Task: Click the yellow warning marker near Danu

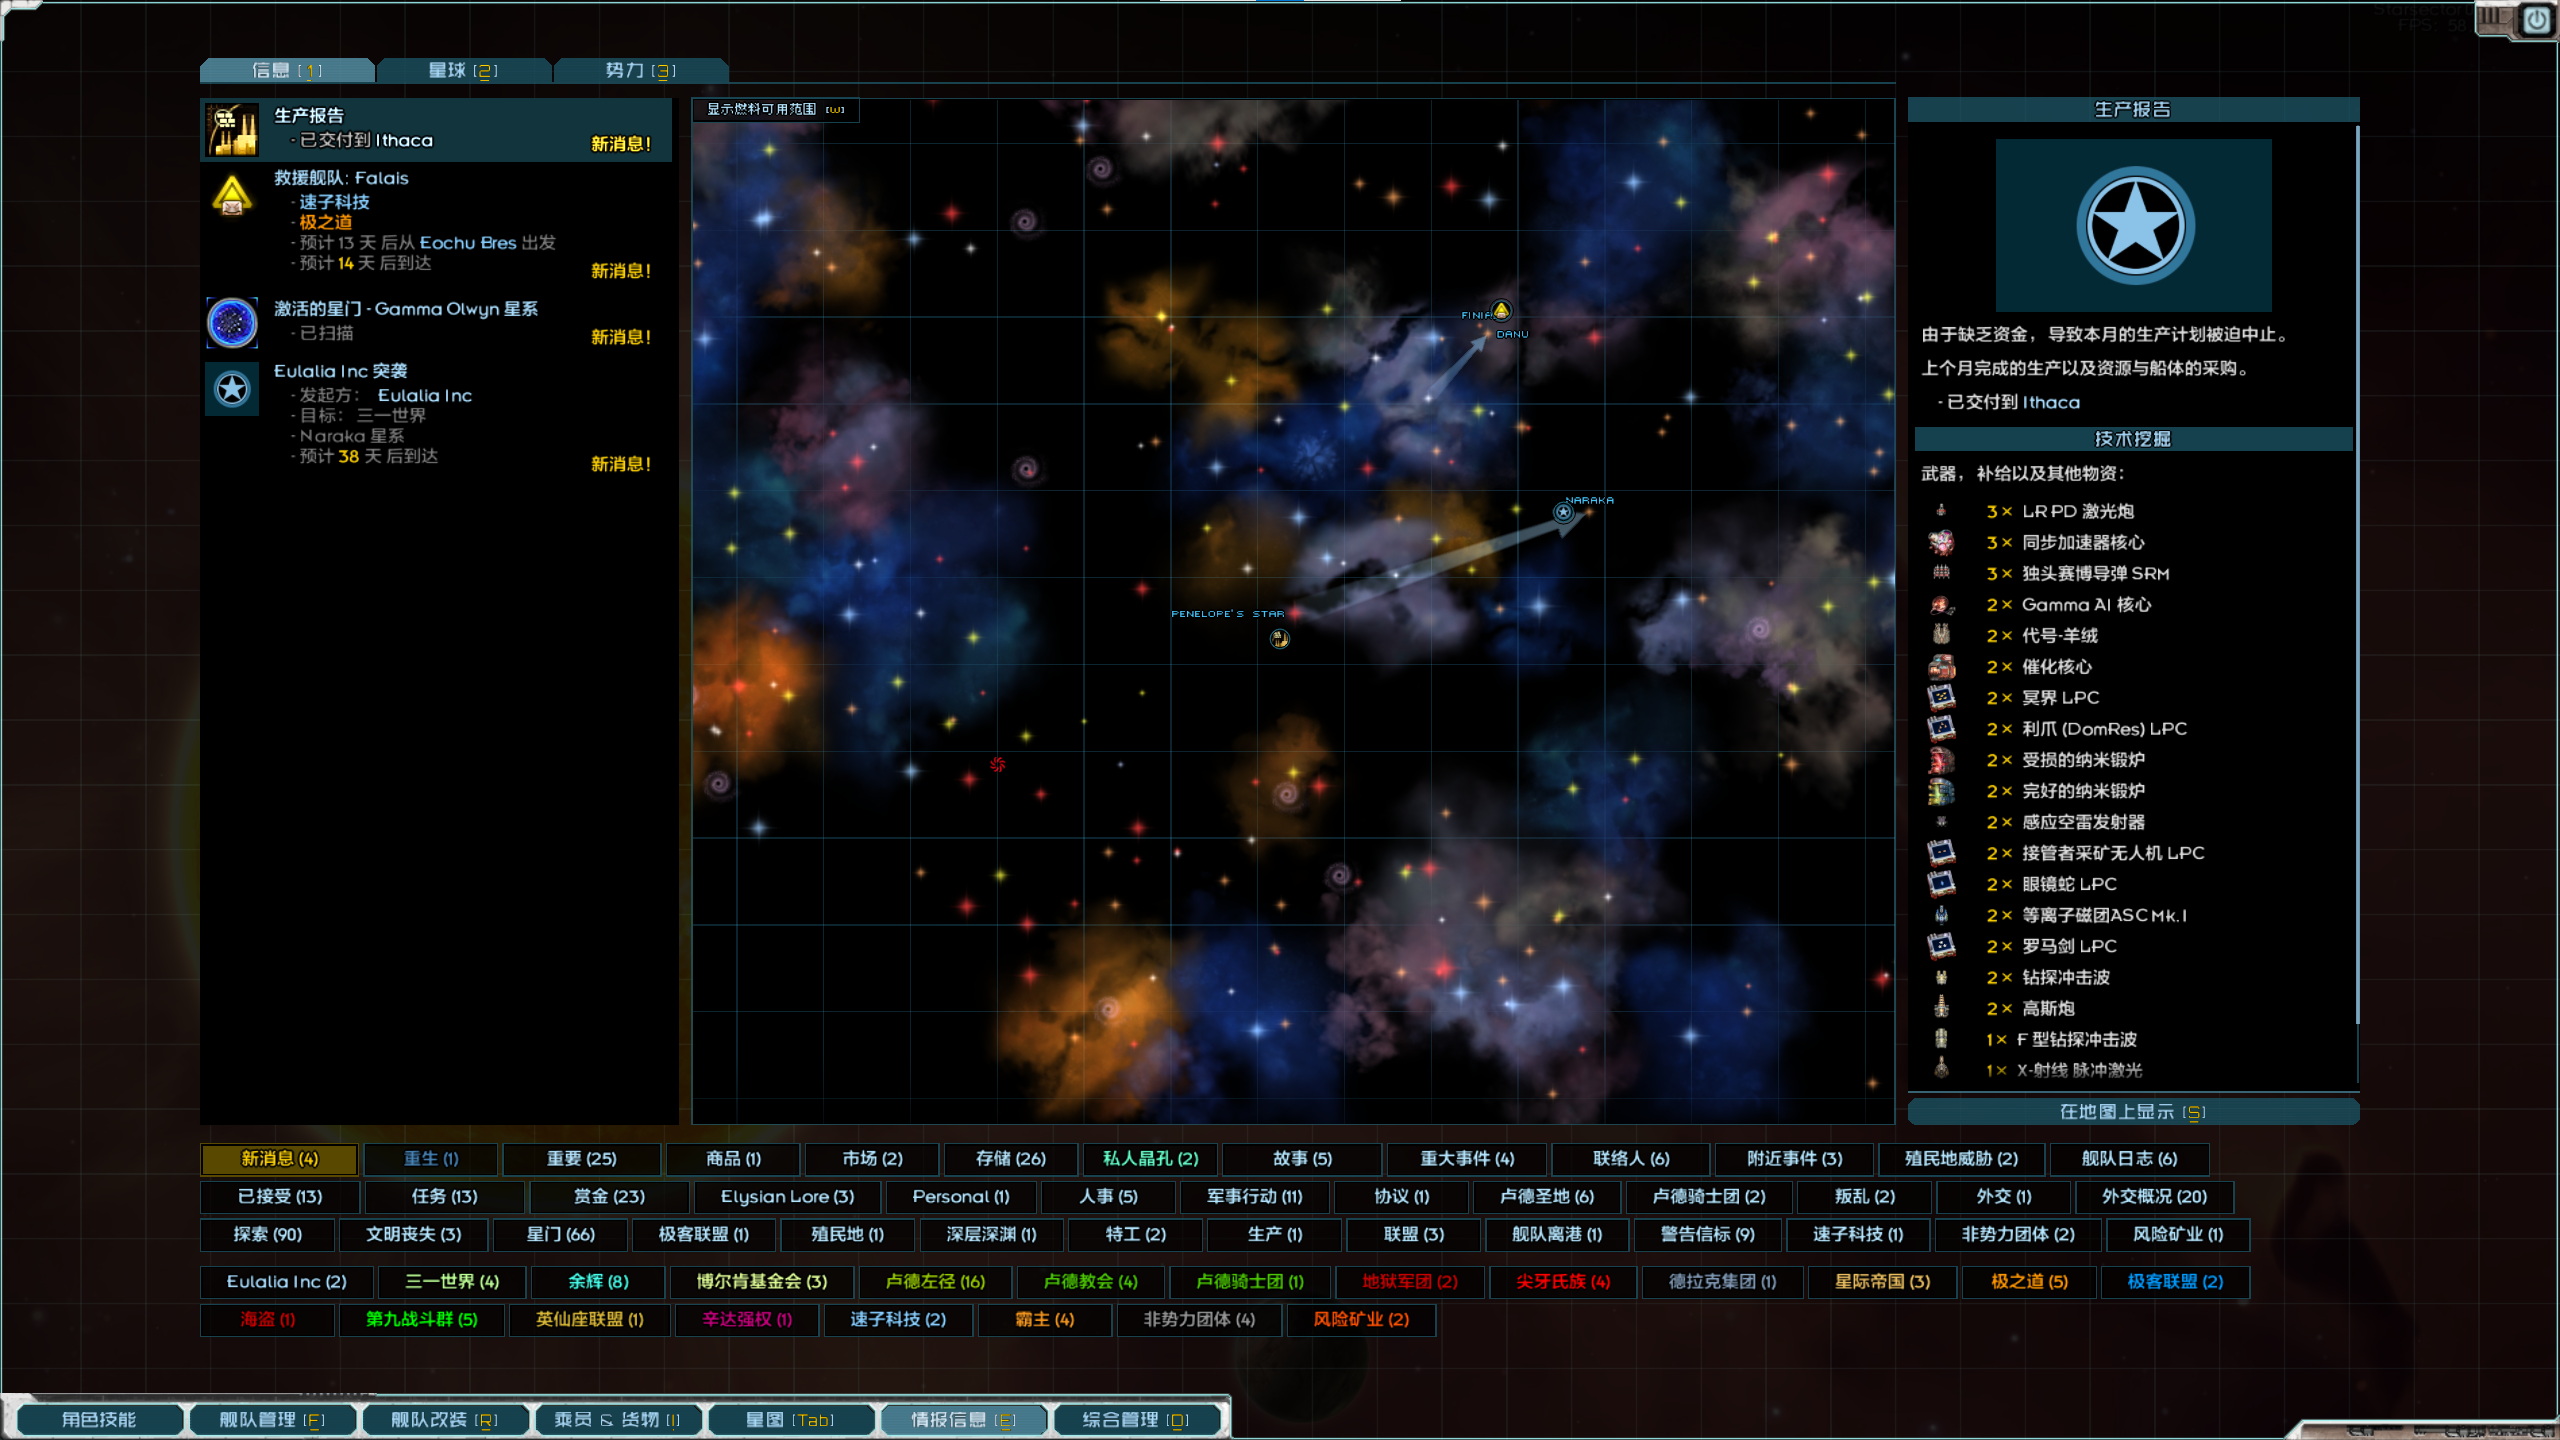Action: coord(1501,311)
